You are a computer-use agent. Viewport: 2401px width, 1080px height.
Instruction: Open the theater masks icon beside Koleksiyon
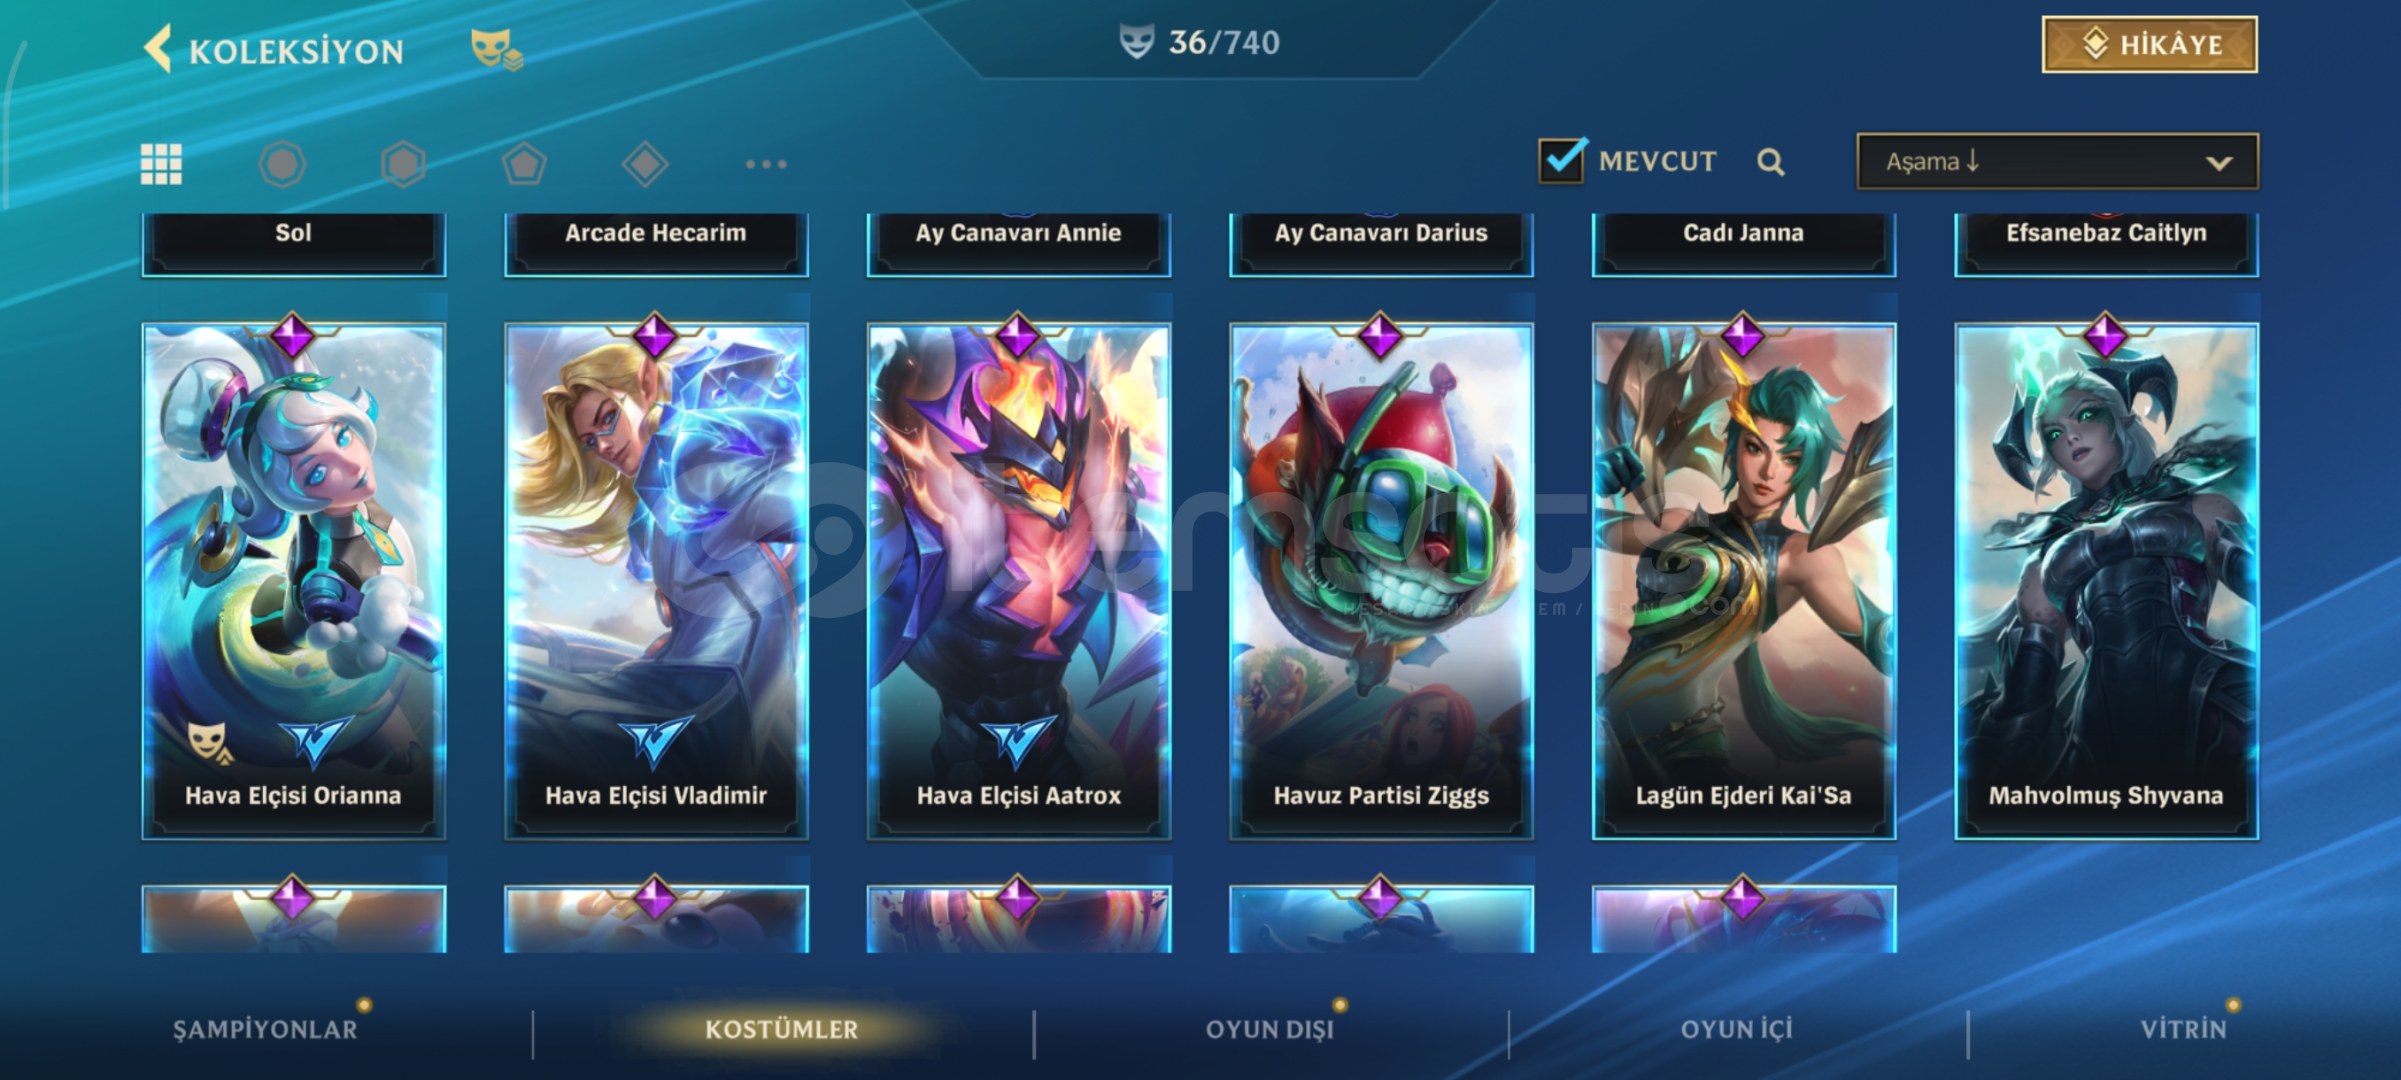[497, 49]
